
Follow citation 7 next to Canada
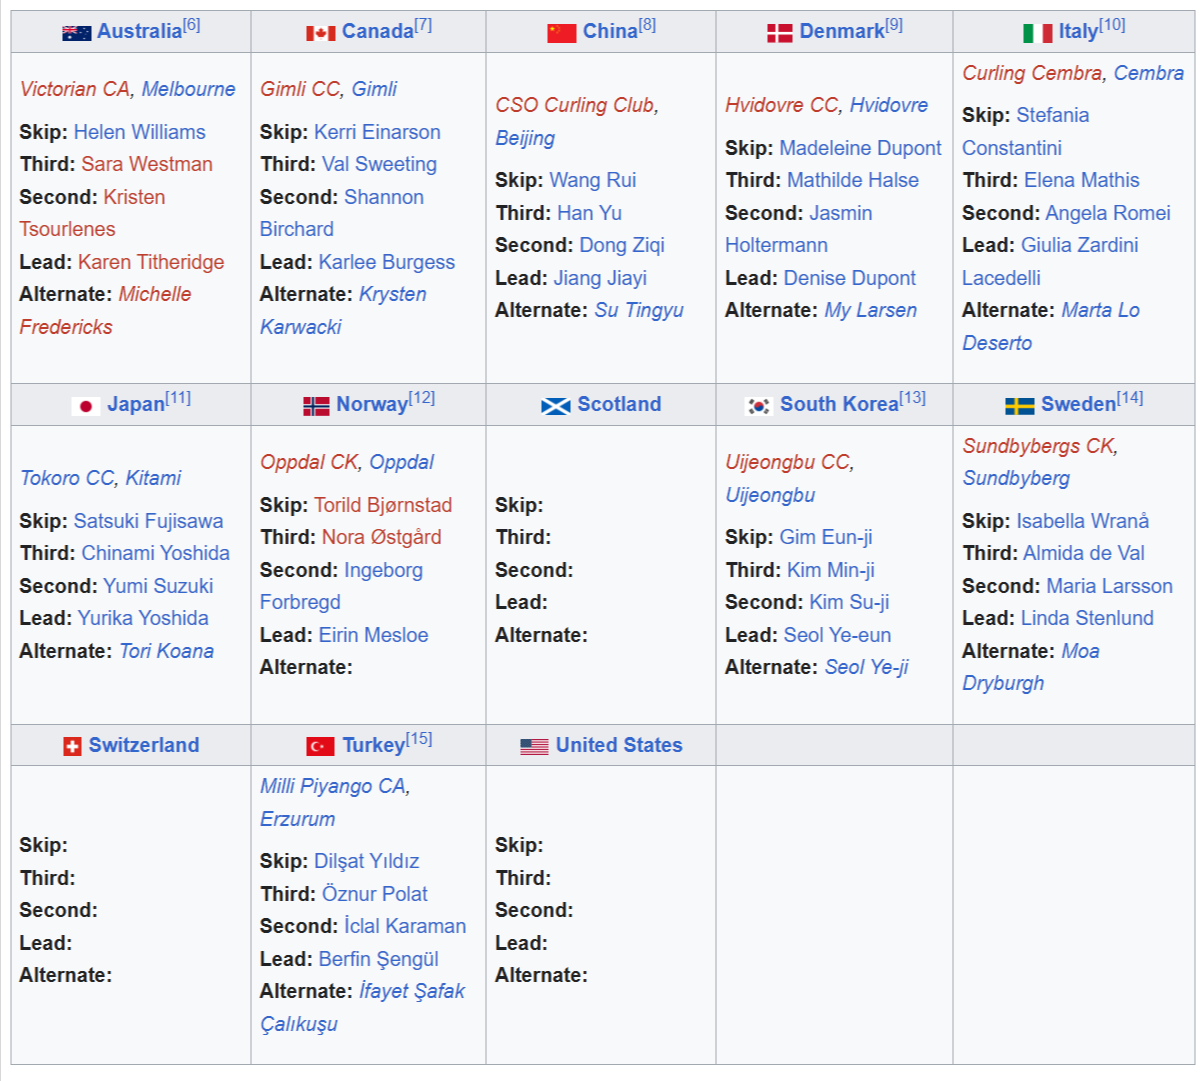click(x=423, y=26)
